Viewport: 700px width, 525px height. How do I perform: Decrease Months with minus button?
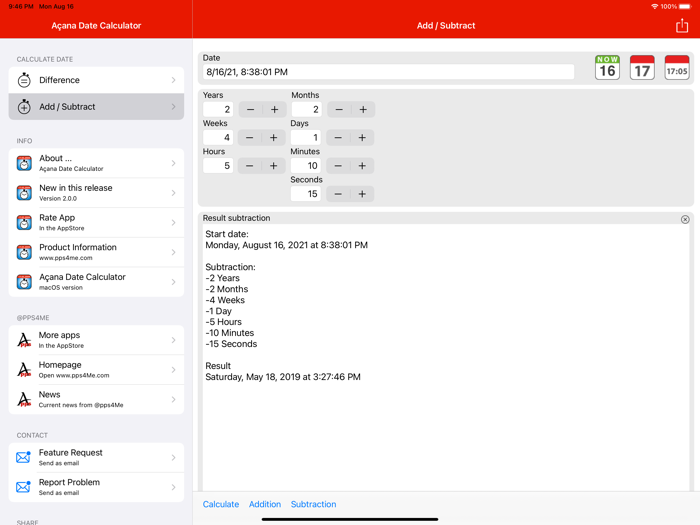coord(339,109)
